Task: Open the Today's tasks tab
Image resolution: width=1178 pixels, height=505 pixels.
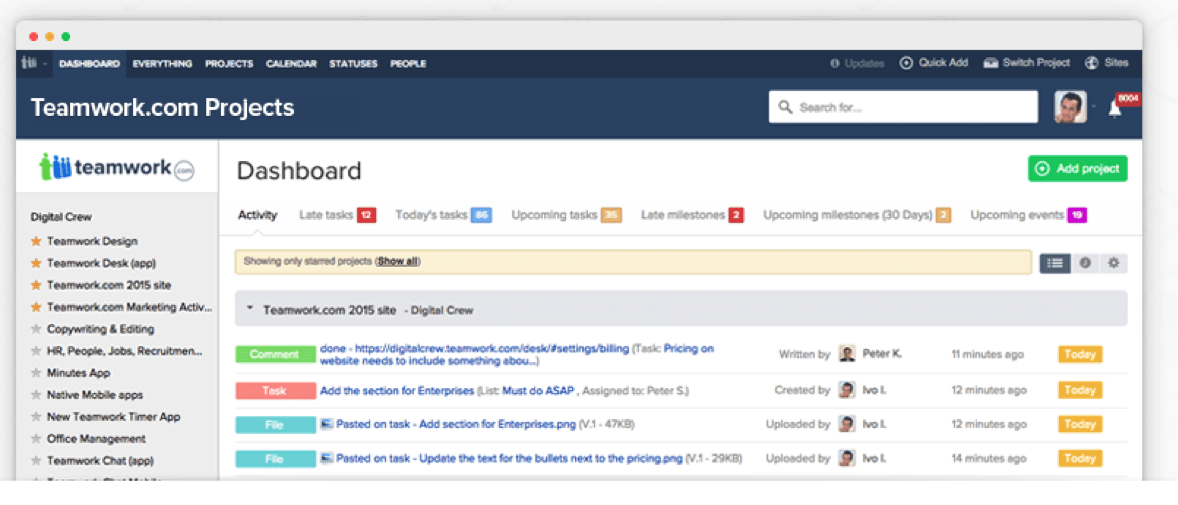Action: click(x=443, y=216)
